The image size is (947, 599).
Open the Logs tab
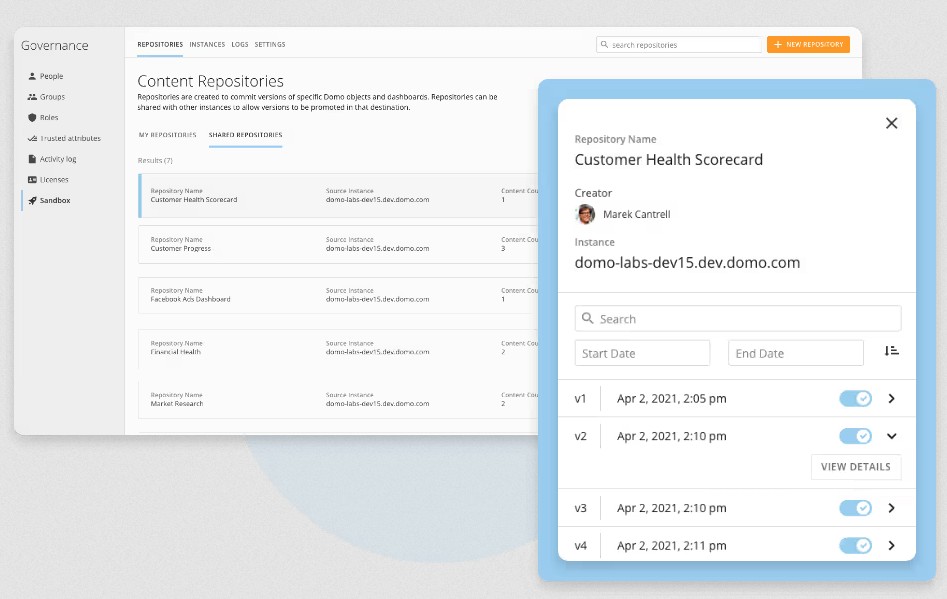(240, 45)
